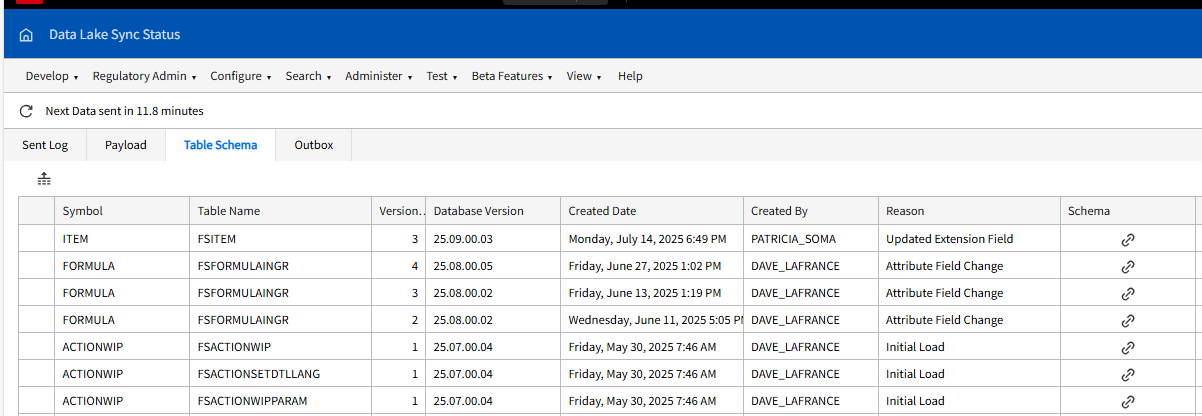Open the Administer menu
The height and width of the screenshot is (416, 1202).
379,76
